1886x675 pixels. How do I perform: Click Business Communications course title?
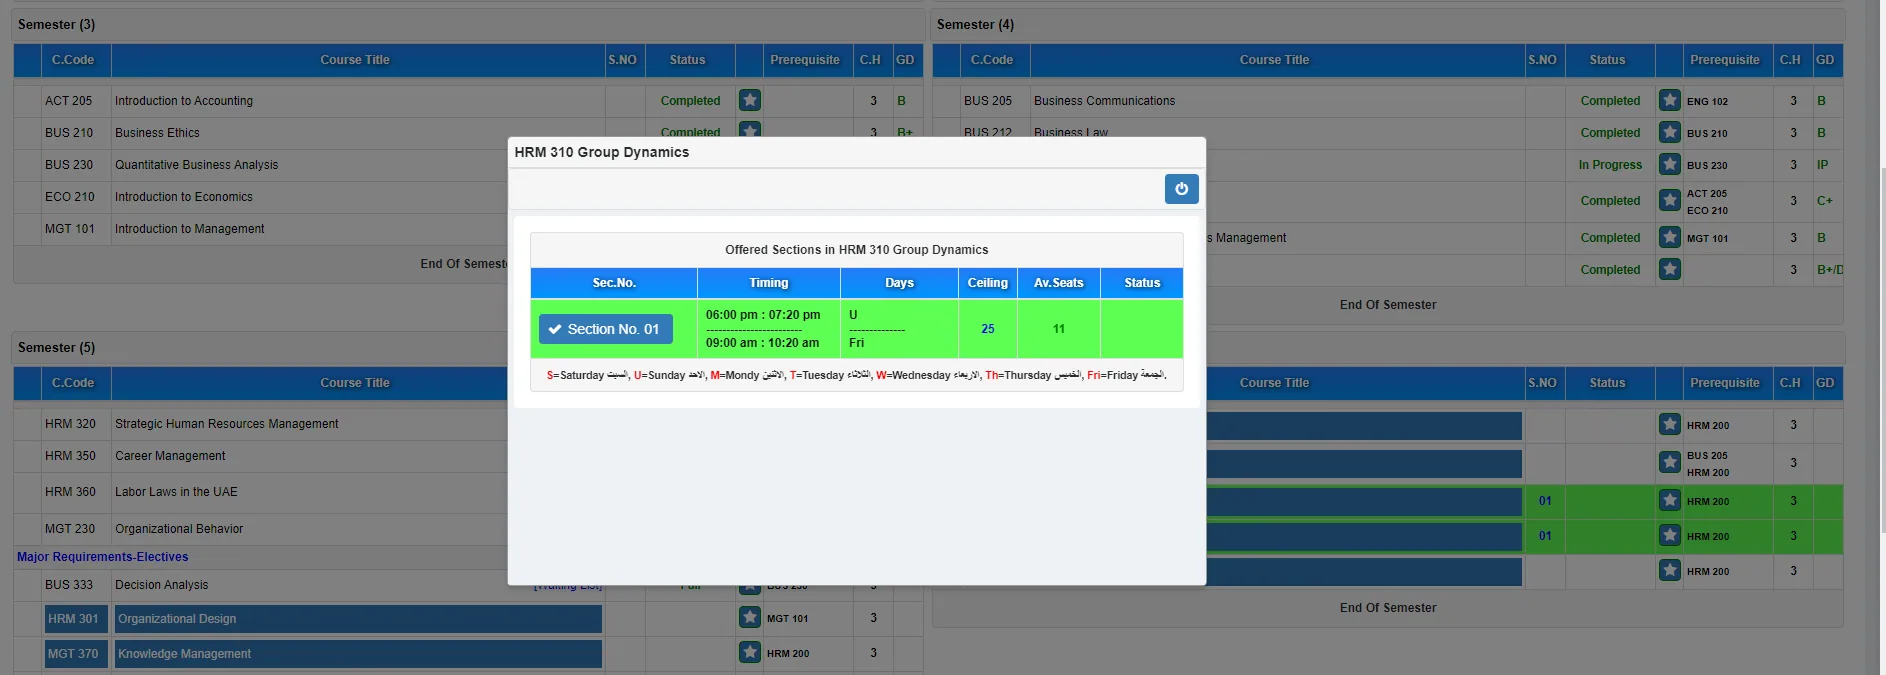click(1105, 101)
